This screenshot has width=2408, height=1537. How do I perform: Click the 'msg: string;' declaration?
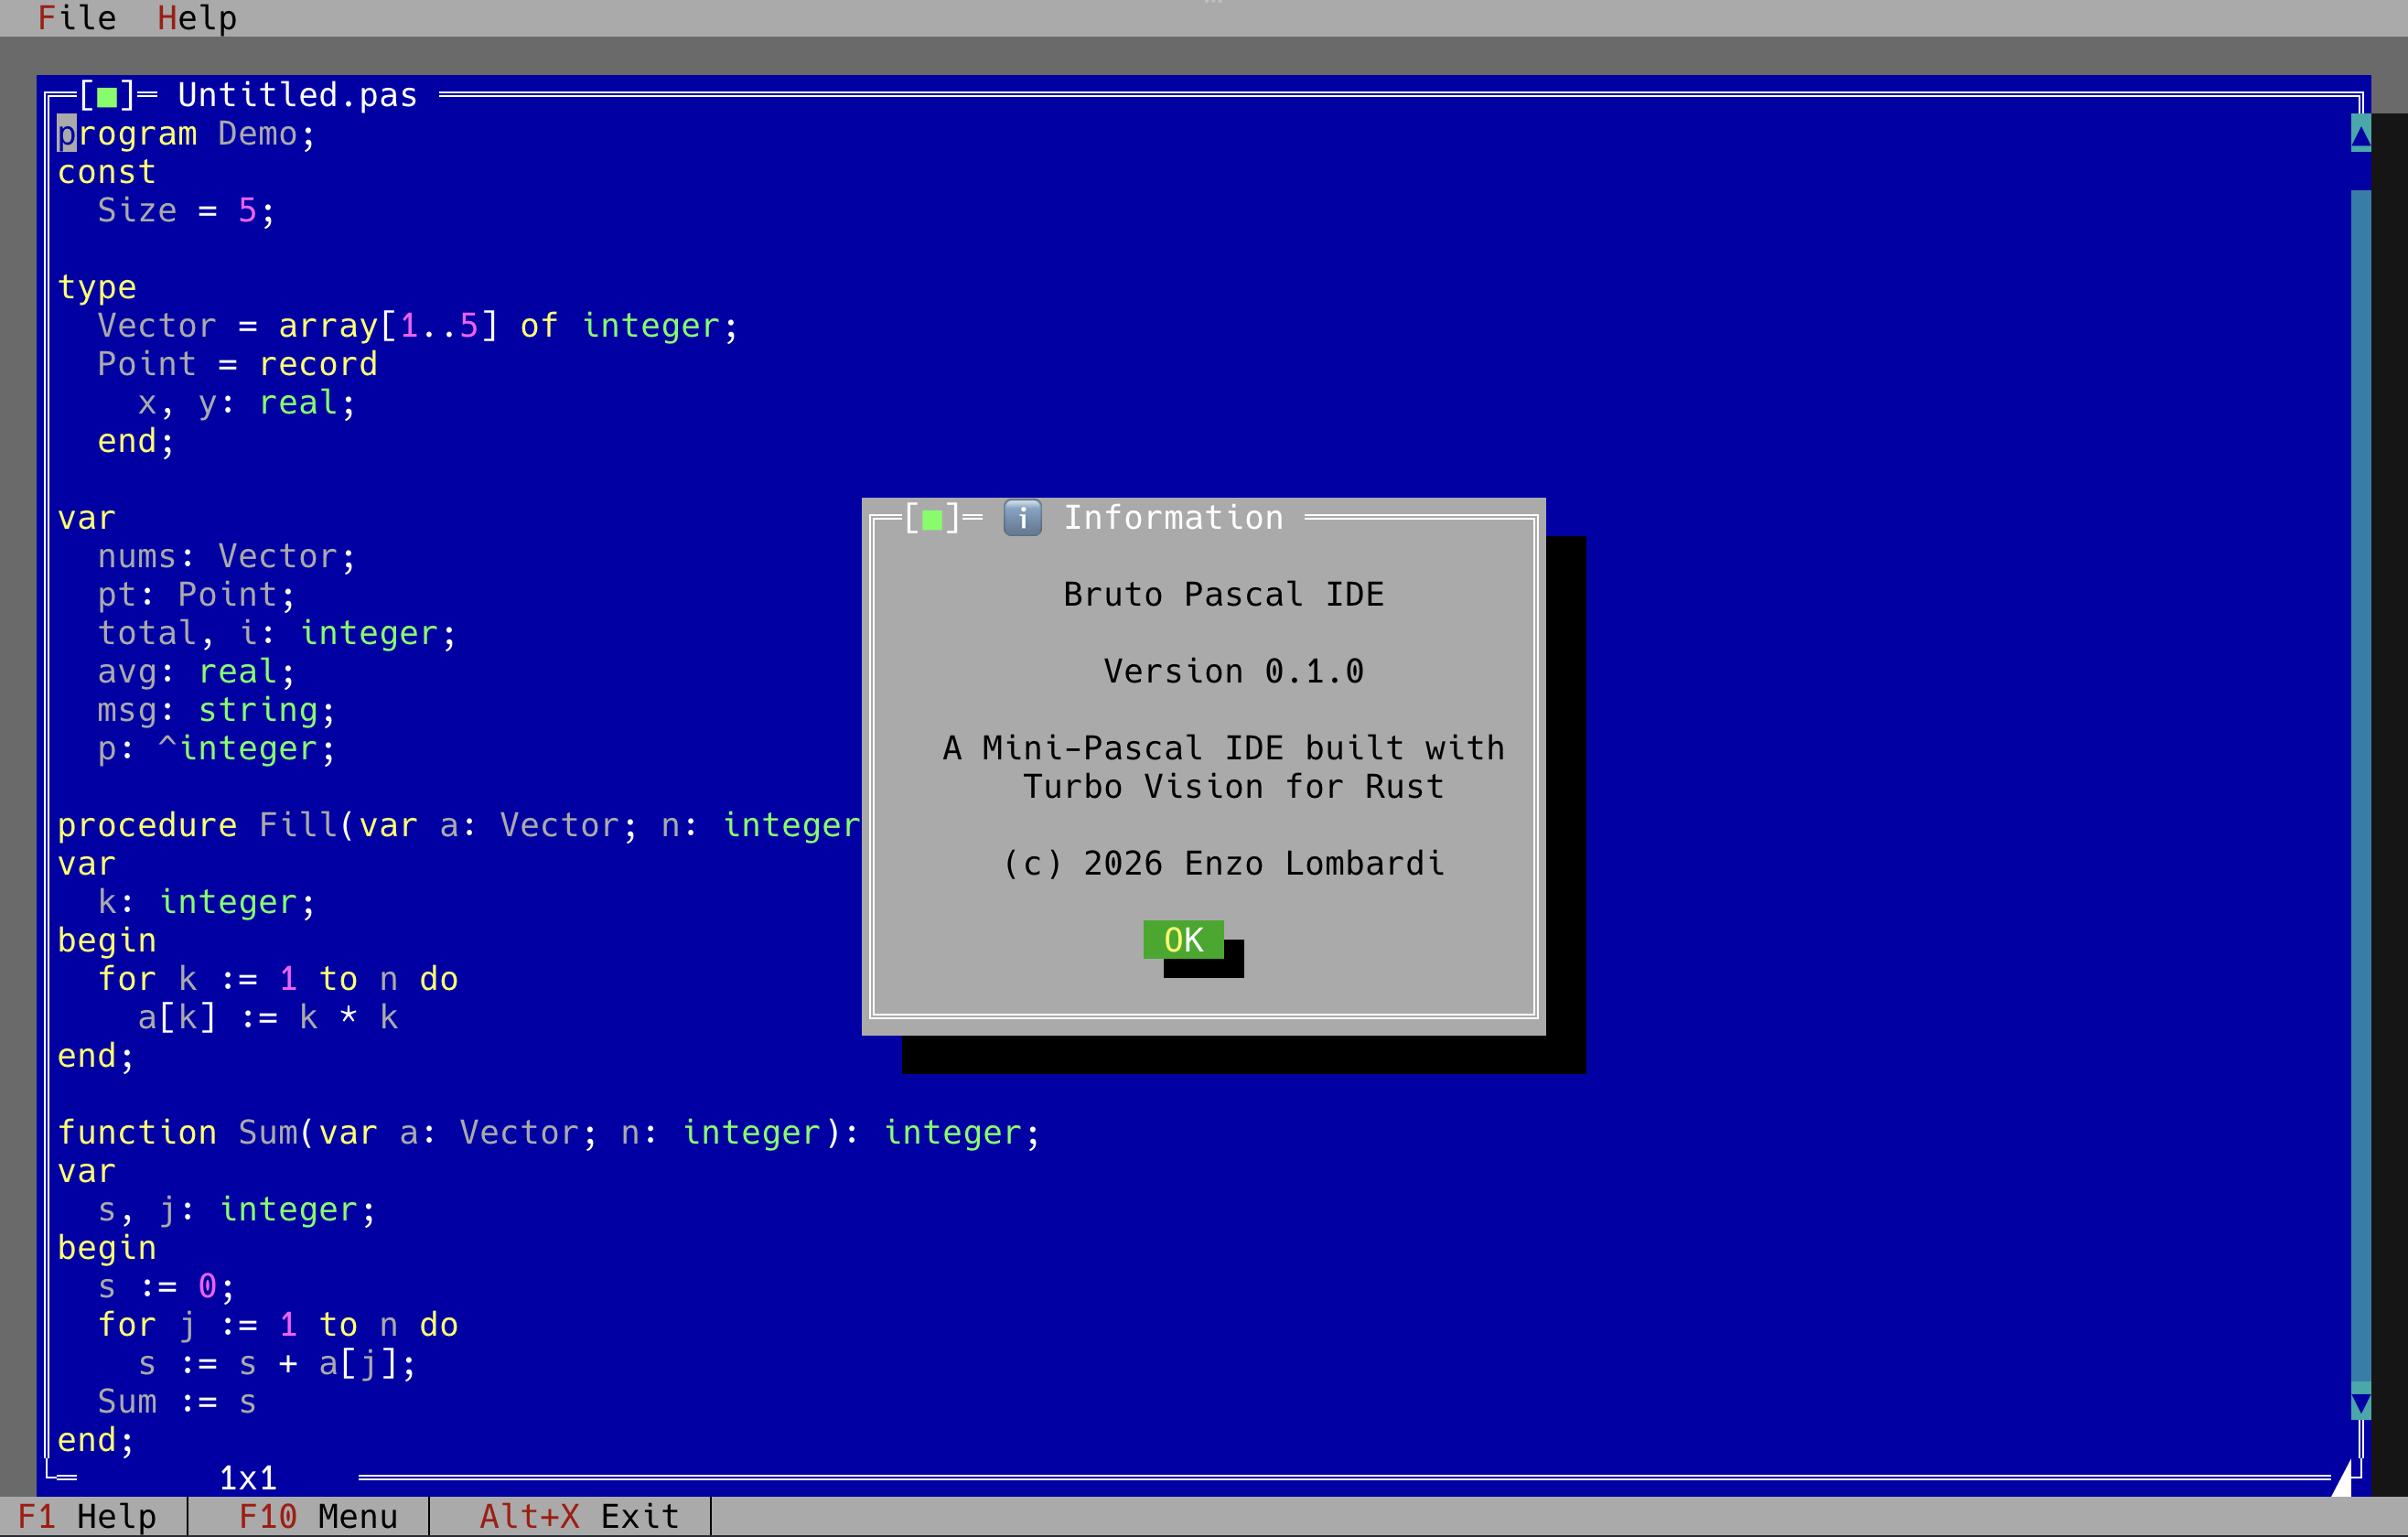[217, 710]
